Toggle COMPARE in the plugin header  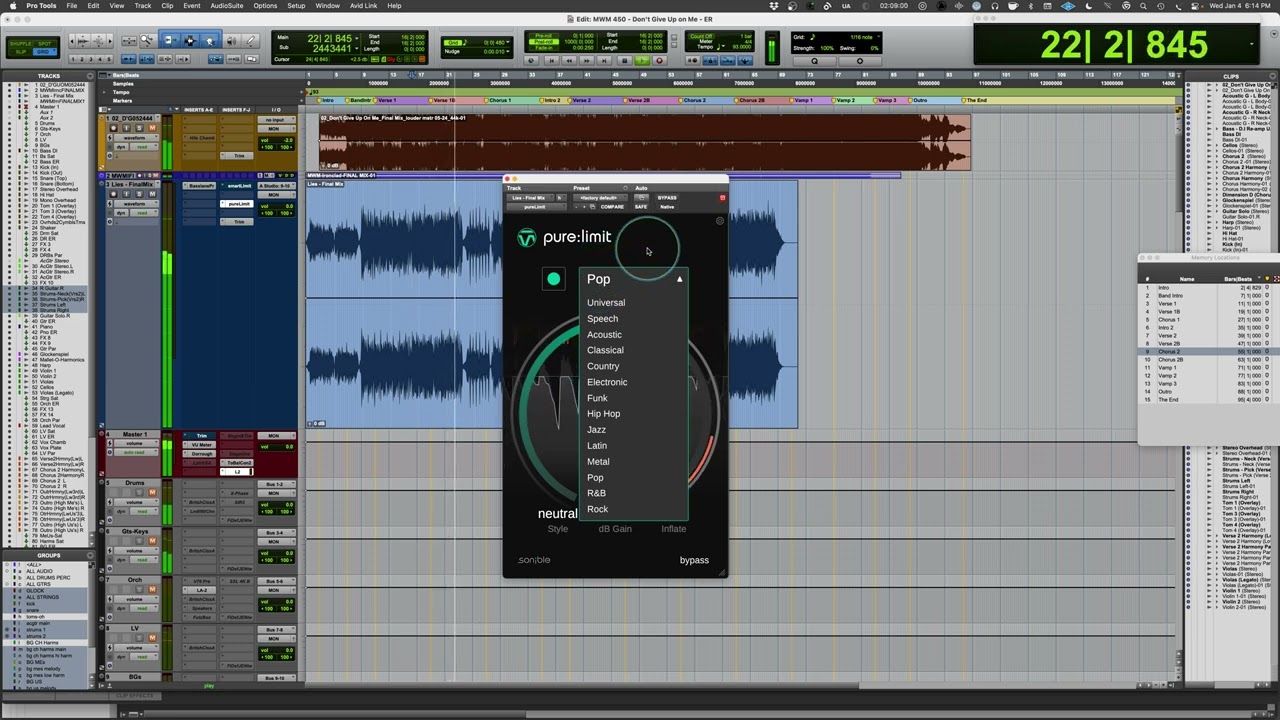point(612,207)
